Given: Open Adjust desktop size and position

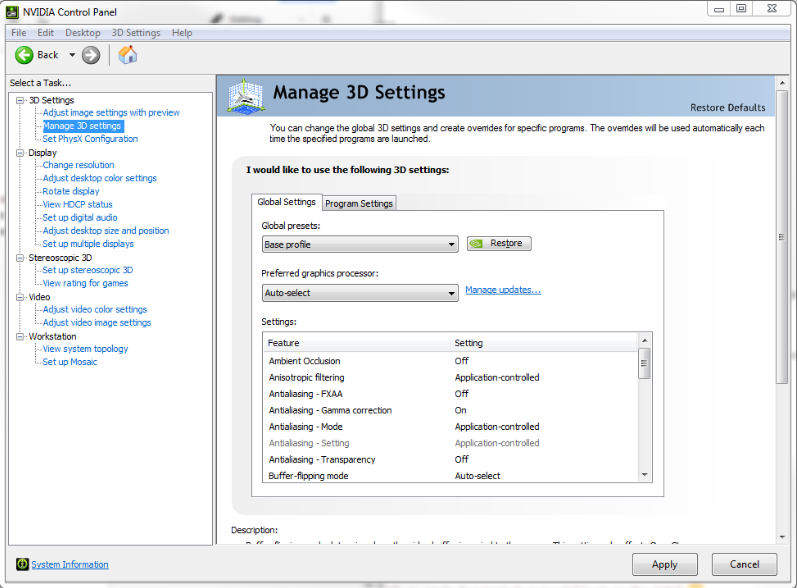Looking at the screenshot, I should 106,231.
